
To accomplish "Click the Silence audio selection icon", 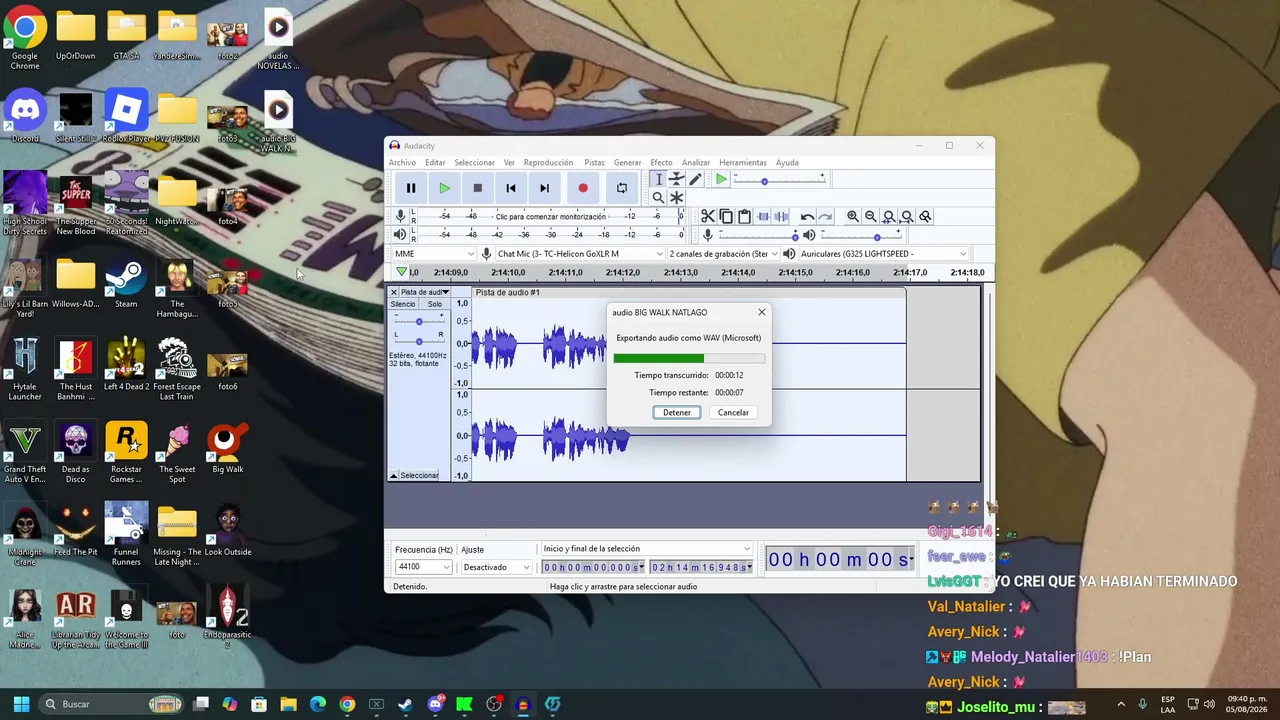I will click(781, 217).
